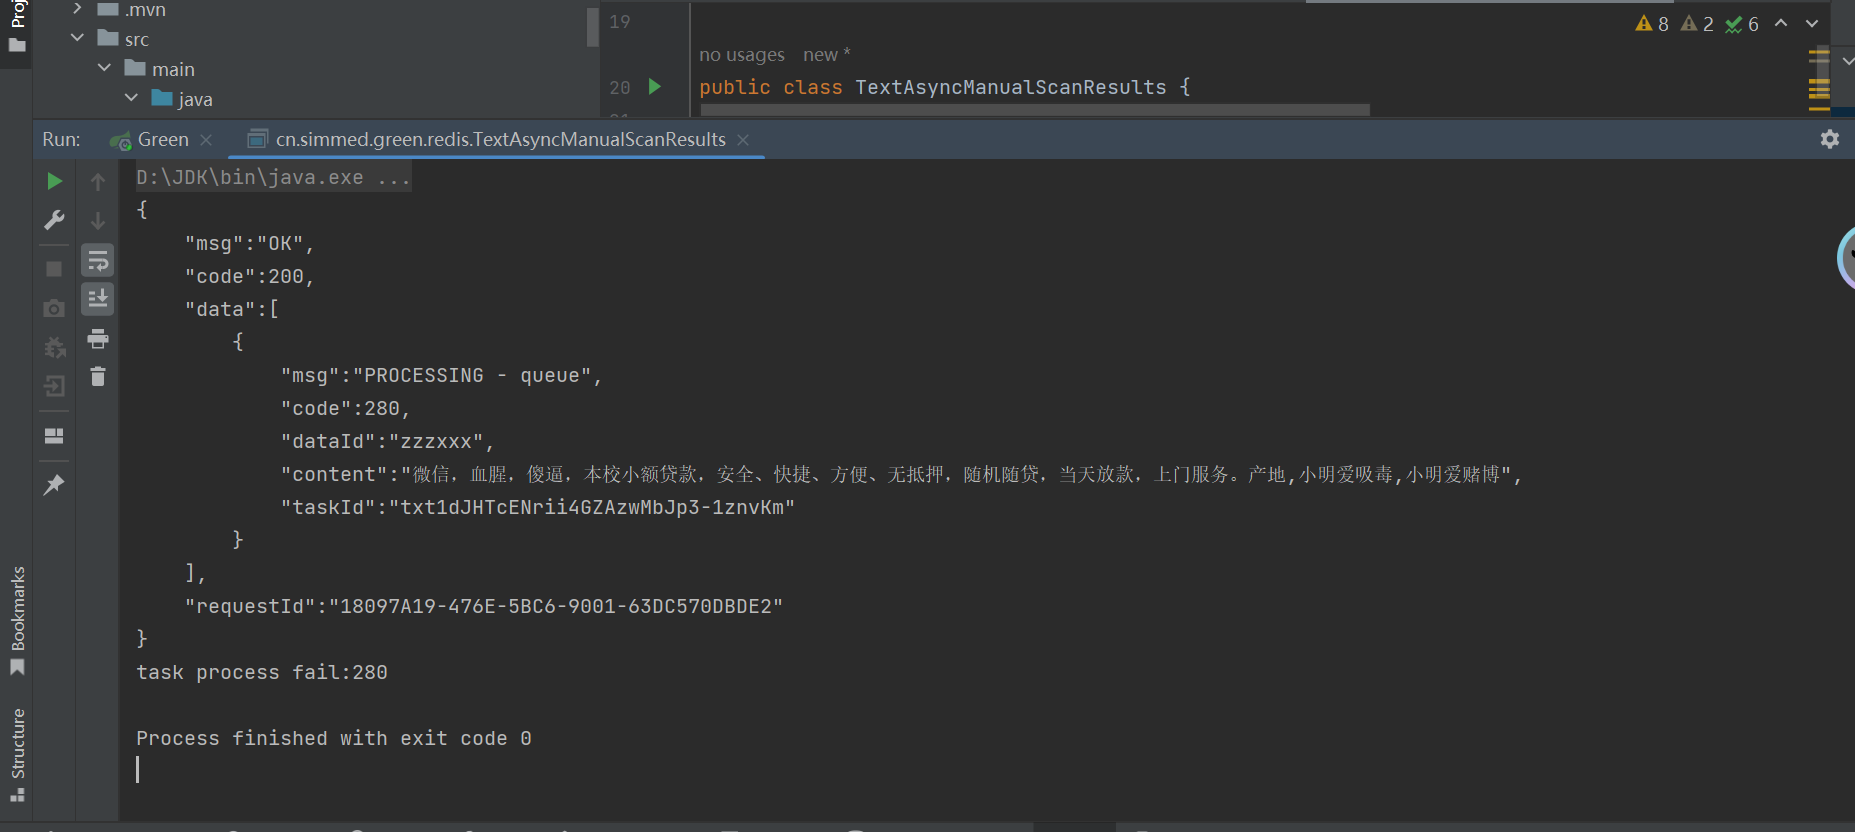Jump to previous highlighted error arrow
Viewport: 1855px width, 832px height.
[x=1781, y=23]
